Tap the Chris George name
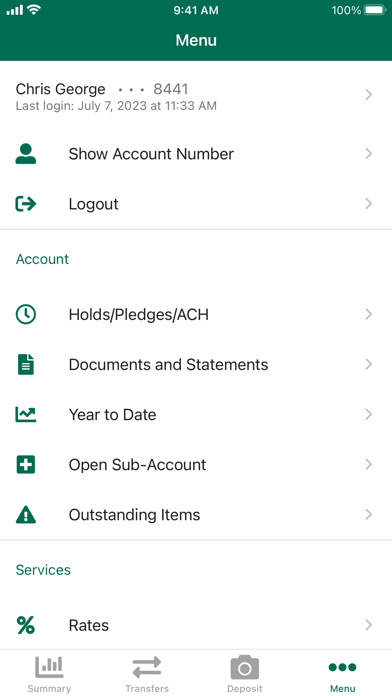Screen dimensions: 392x696 pos(60,89)
